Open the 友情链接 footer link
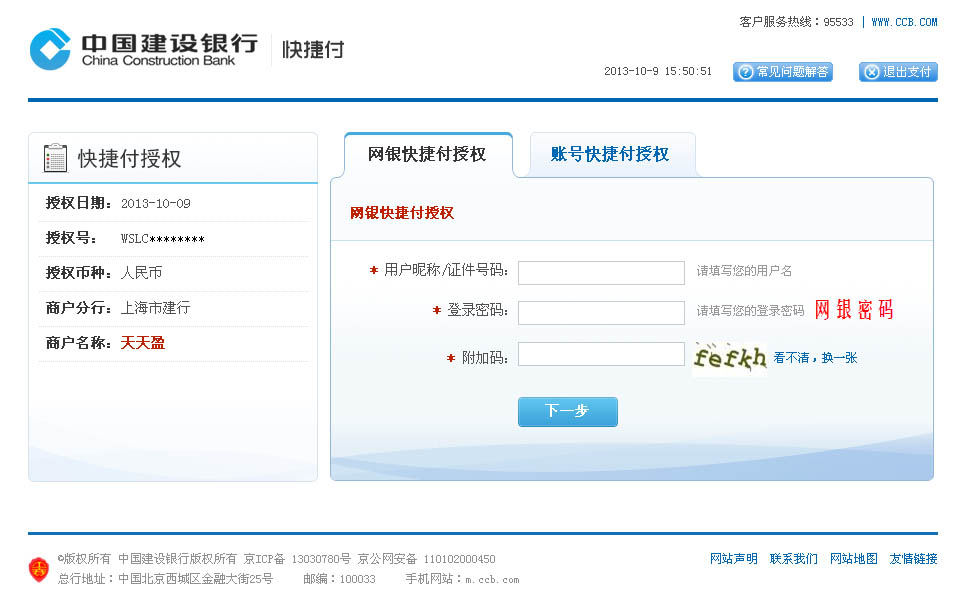 (x=913, y=559)
